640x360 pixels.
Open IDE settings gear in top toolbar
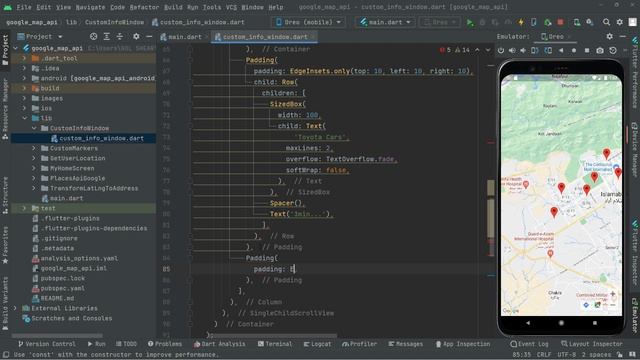pos(620,22)
